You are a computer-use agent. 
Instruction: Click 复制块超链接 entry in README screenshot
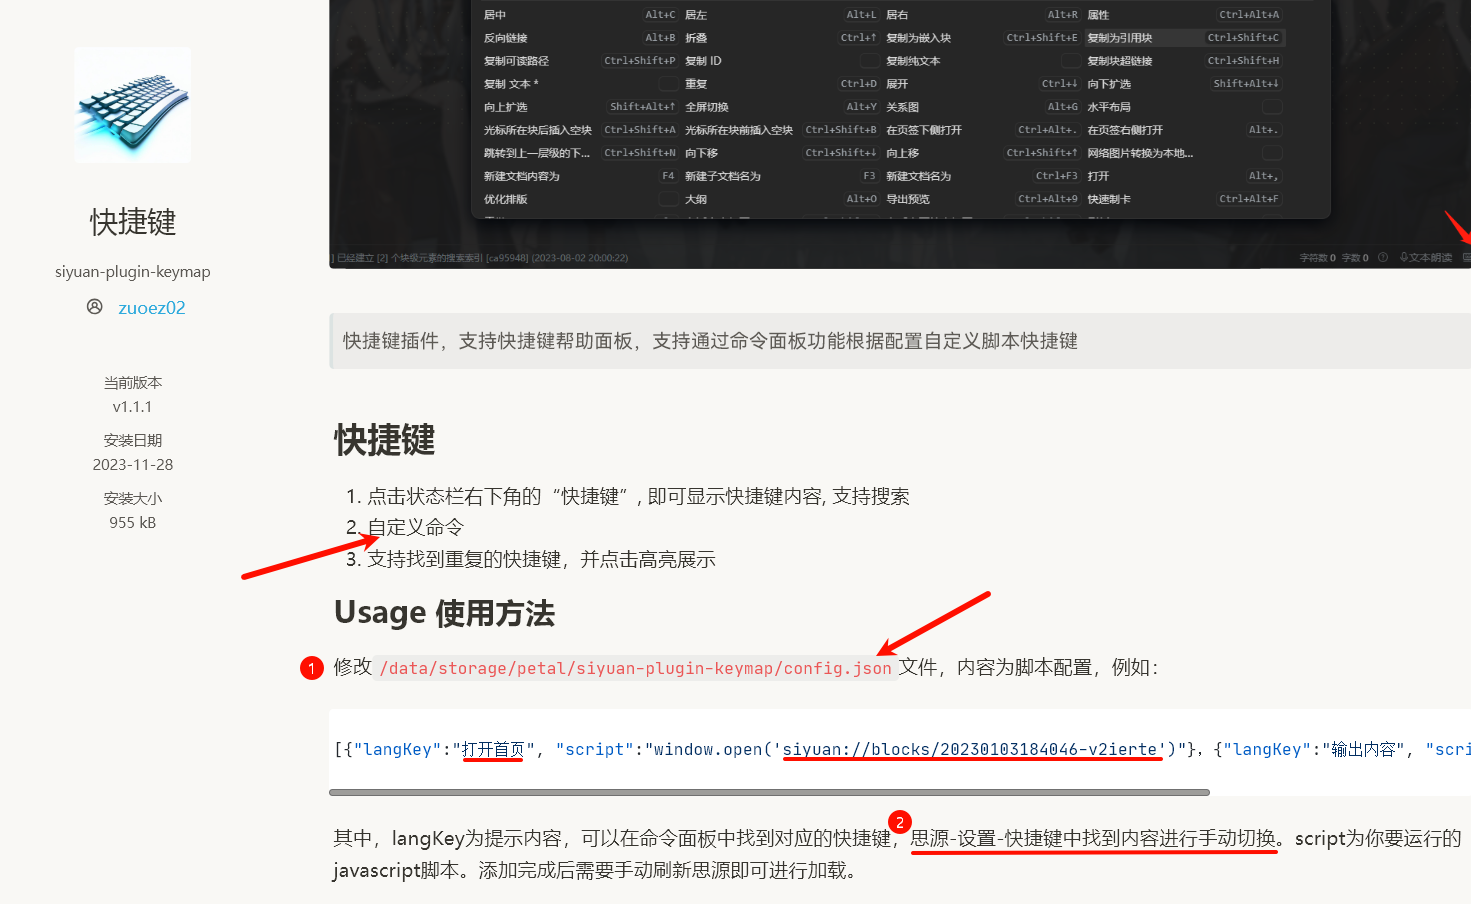(1120, 61)
